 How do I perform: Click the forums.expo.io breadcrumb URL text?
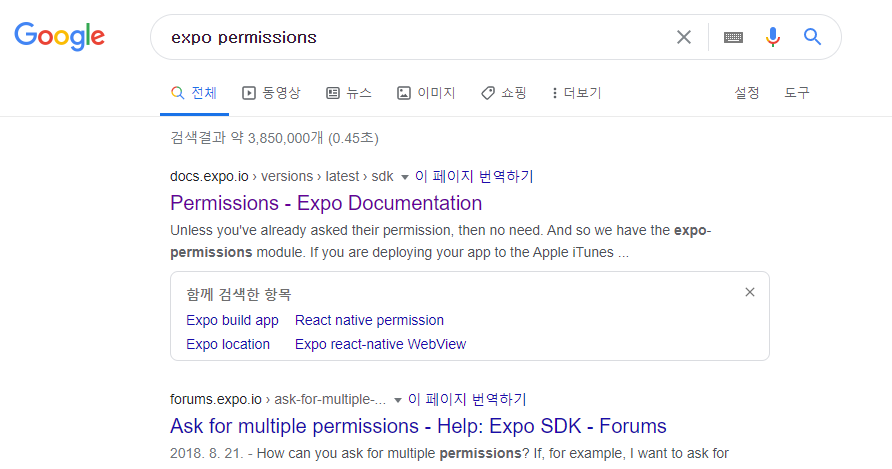click(278, 400)
